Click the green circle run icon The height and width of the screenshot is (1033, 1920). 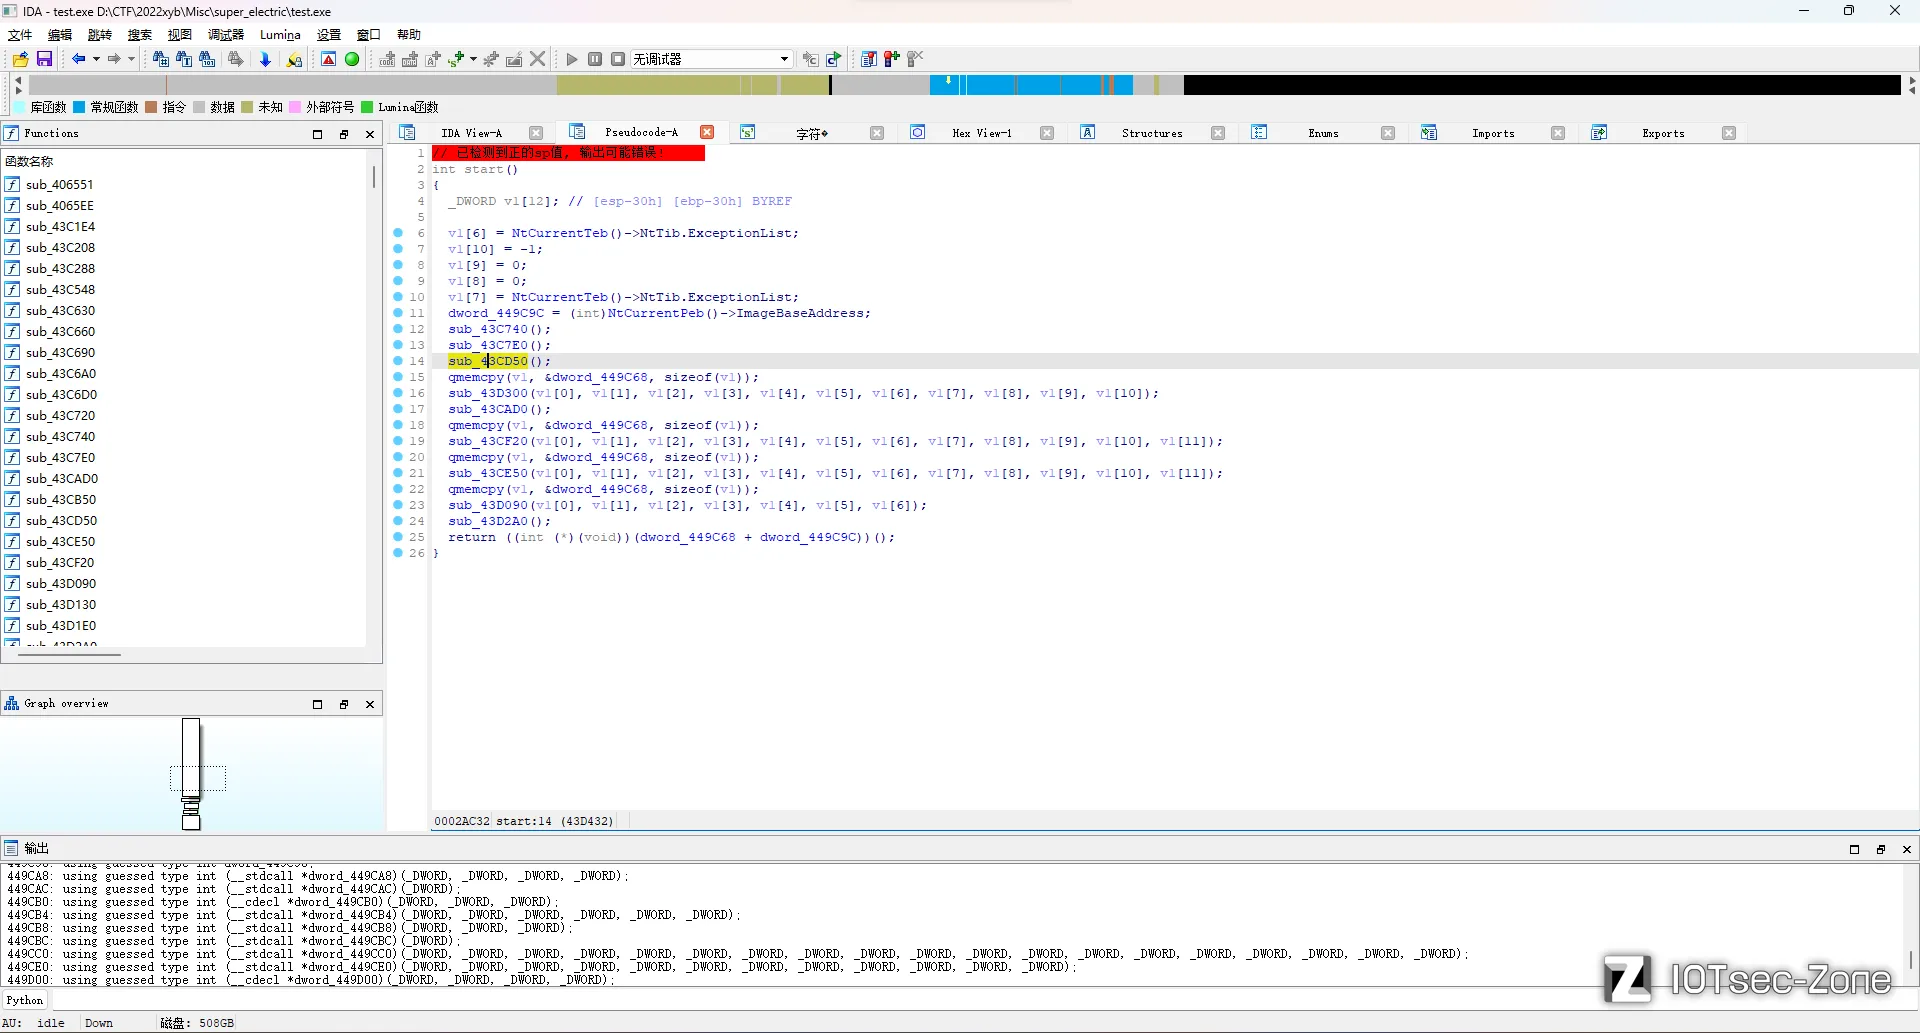tap(352, 60)
